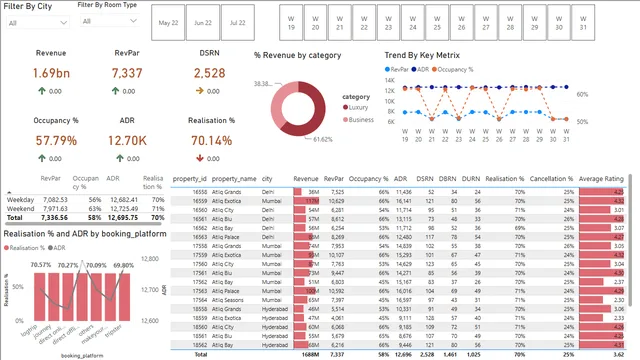Click the Realisation % legend marker in platform chart

[6, 248]
